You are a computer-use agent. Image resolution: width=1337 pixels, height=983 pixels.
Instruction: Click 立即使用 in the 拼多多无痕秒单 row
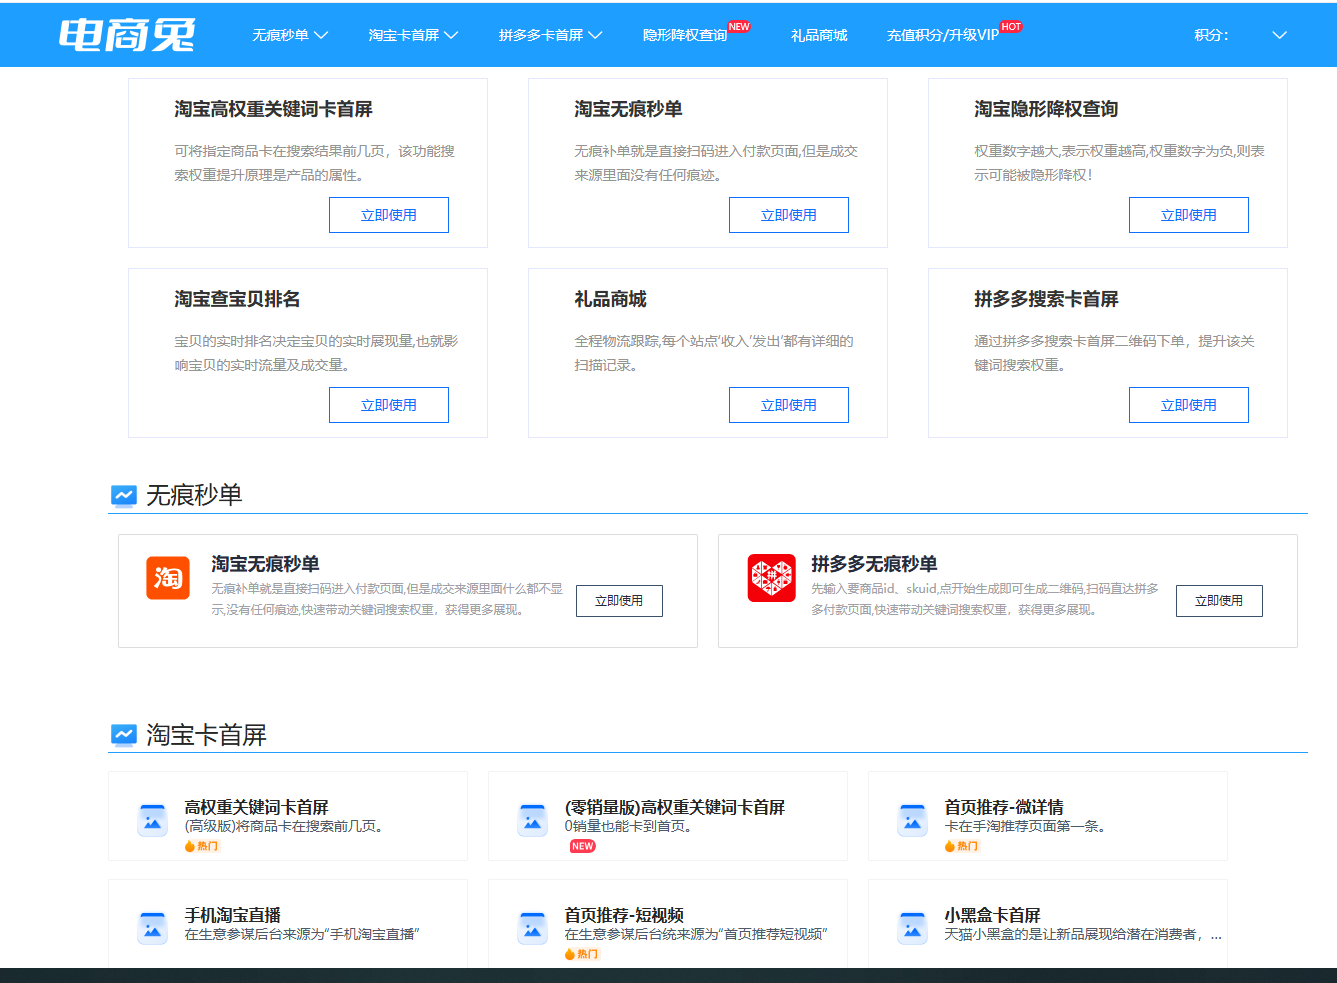coord(1219,601)
